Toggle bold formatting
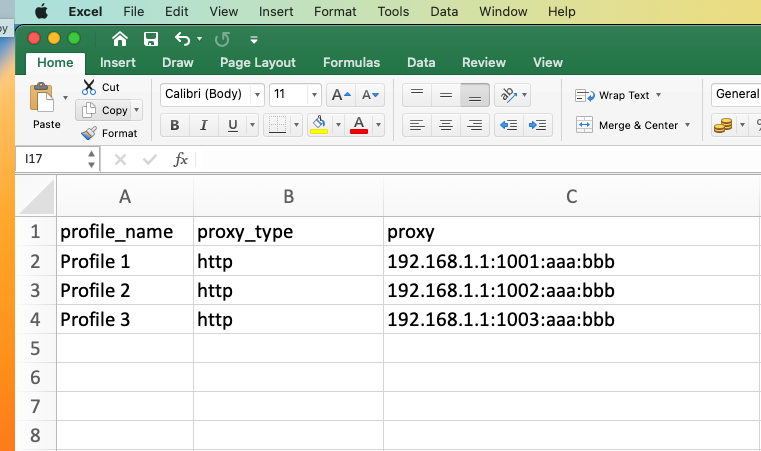761x451 pixels. 175,125
